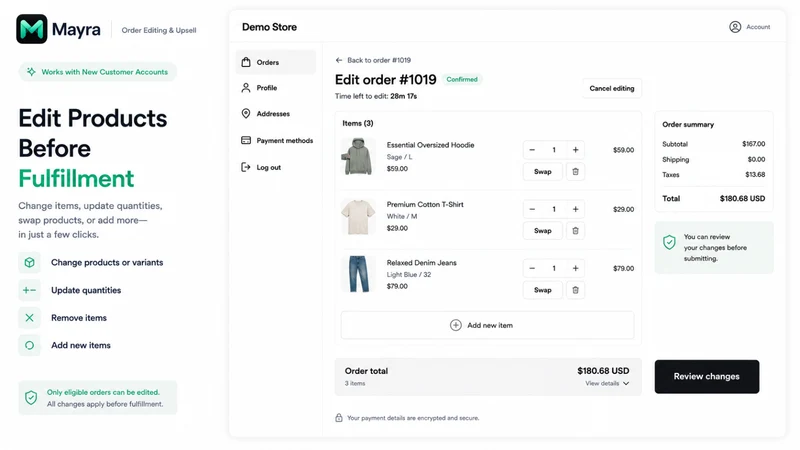Delete the Essential Oversized Hoodie item
The image size is (800, 450).
576,171
